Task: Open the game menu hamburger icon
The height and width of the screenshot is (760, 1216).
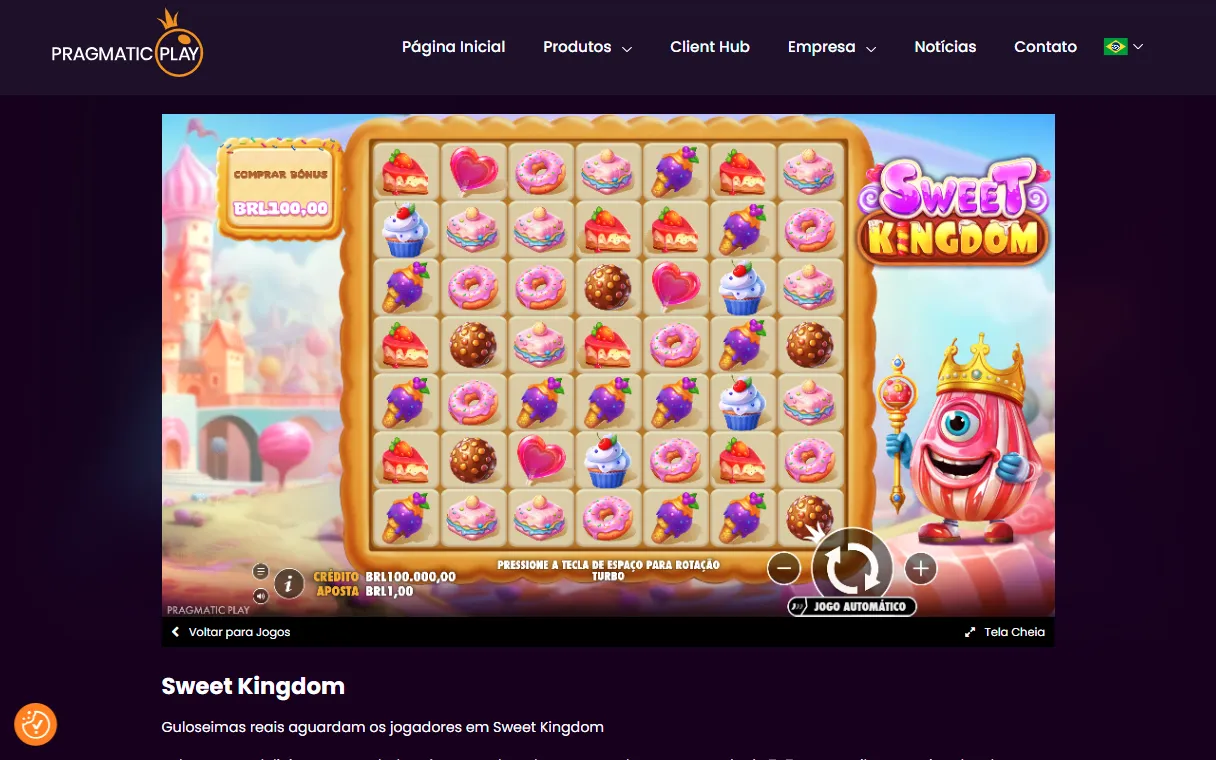Action: tap(261, 571)
